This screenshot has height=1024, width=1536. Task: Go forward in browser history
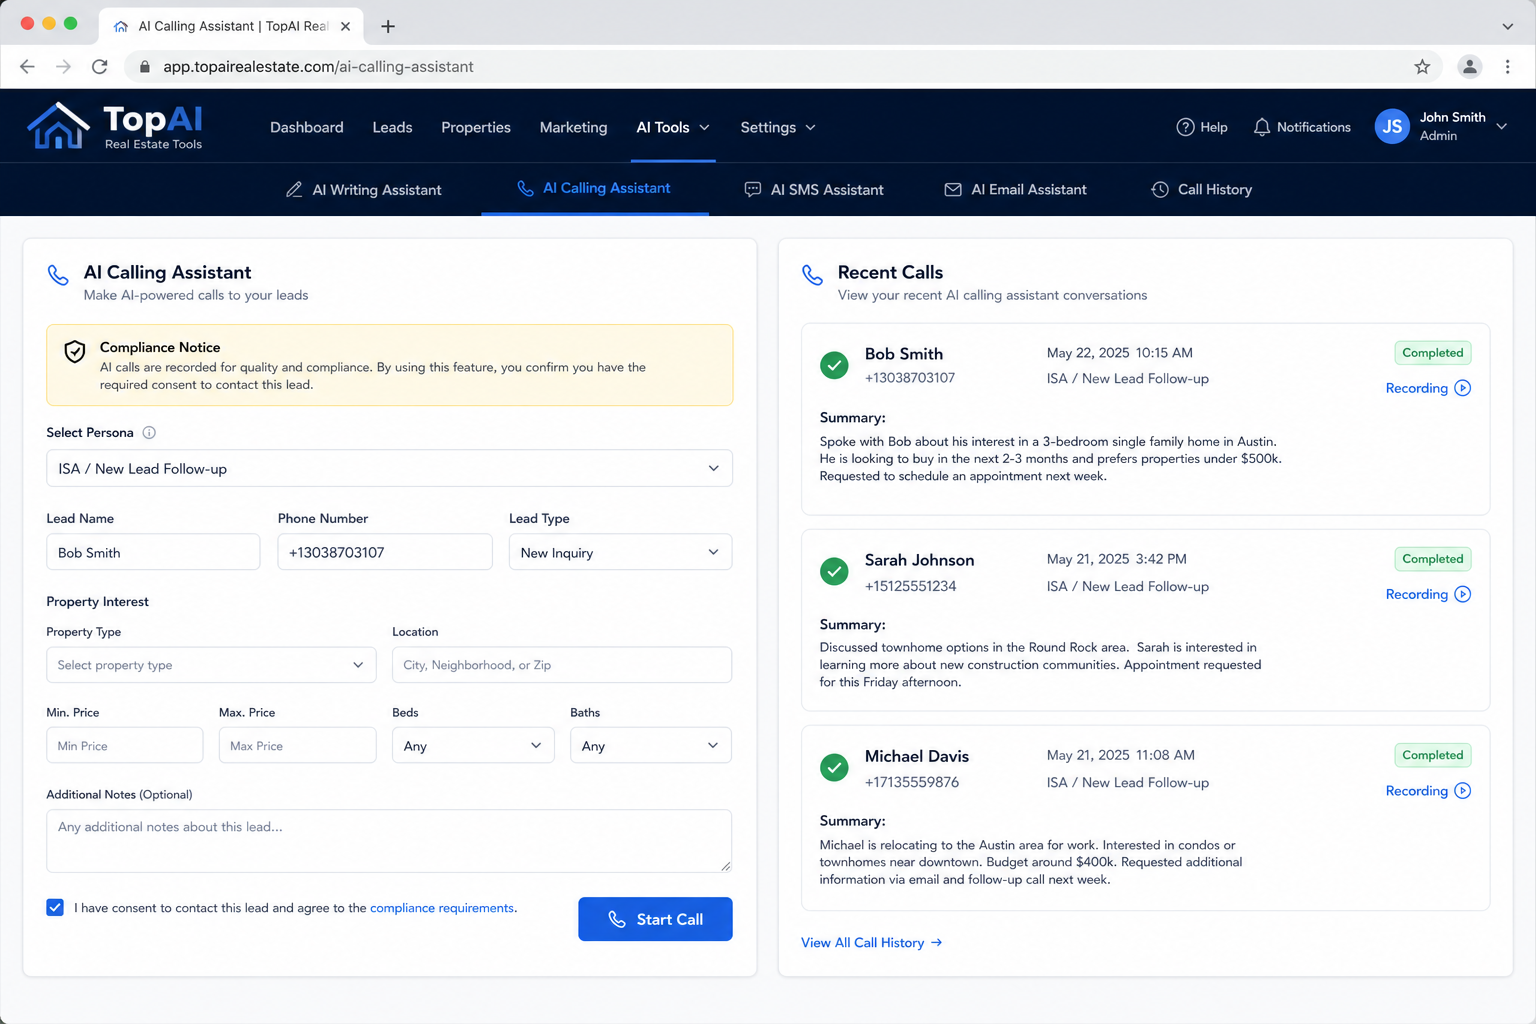point(63,67)
